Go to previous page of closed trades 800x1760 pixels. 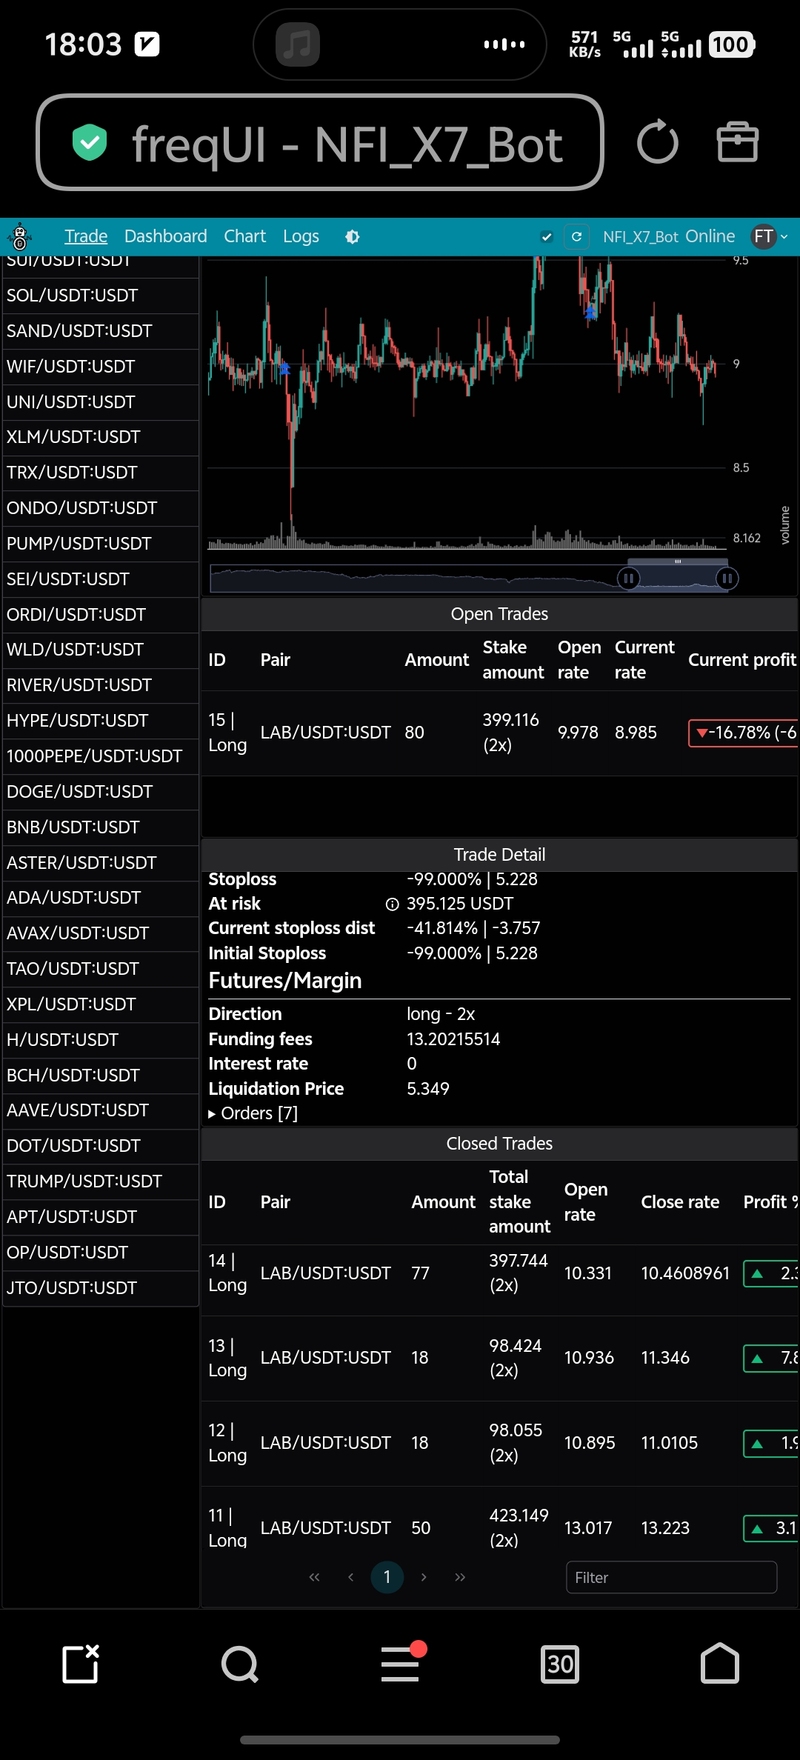tap(350, 1577)
